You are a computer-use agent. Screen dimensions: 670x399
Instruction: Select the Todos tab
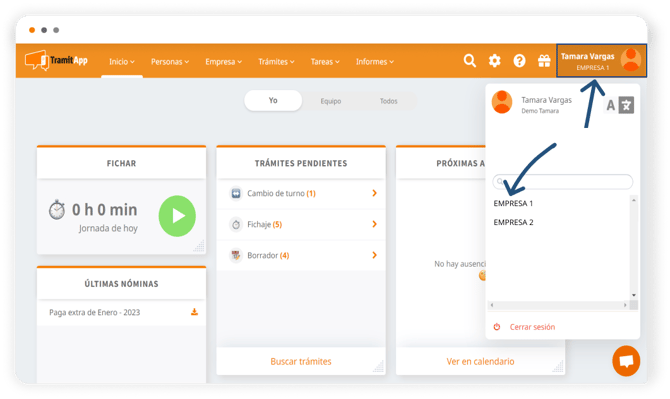(388, 101)
